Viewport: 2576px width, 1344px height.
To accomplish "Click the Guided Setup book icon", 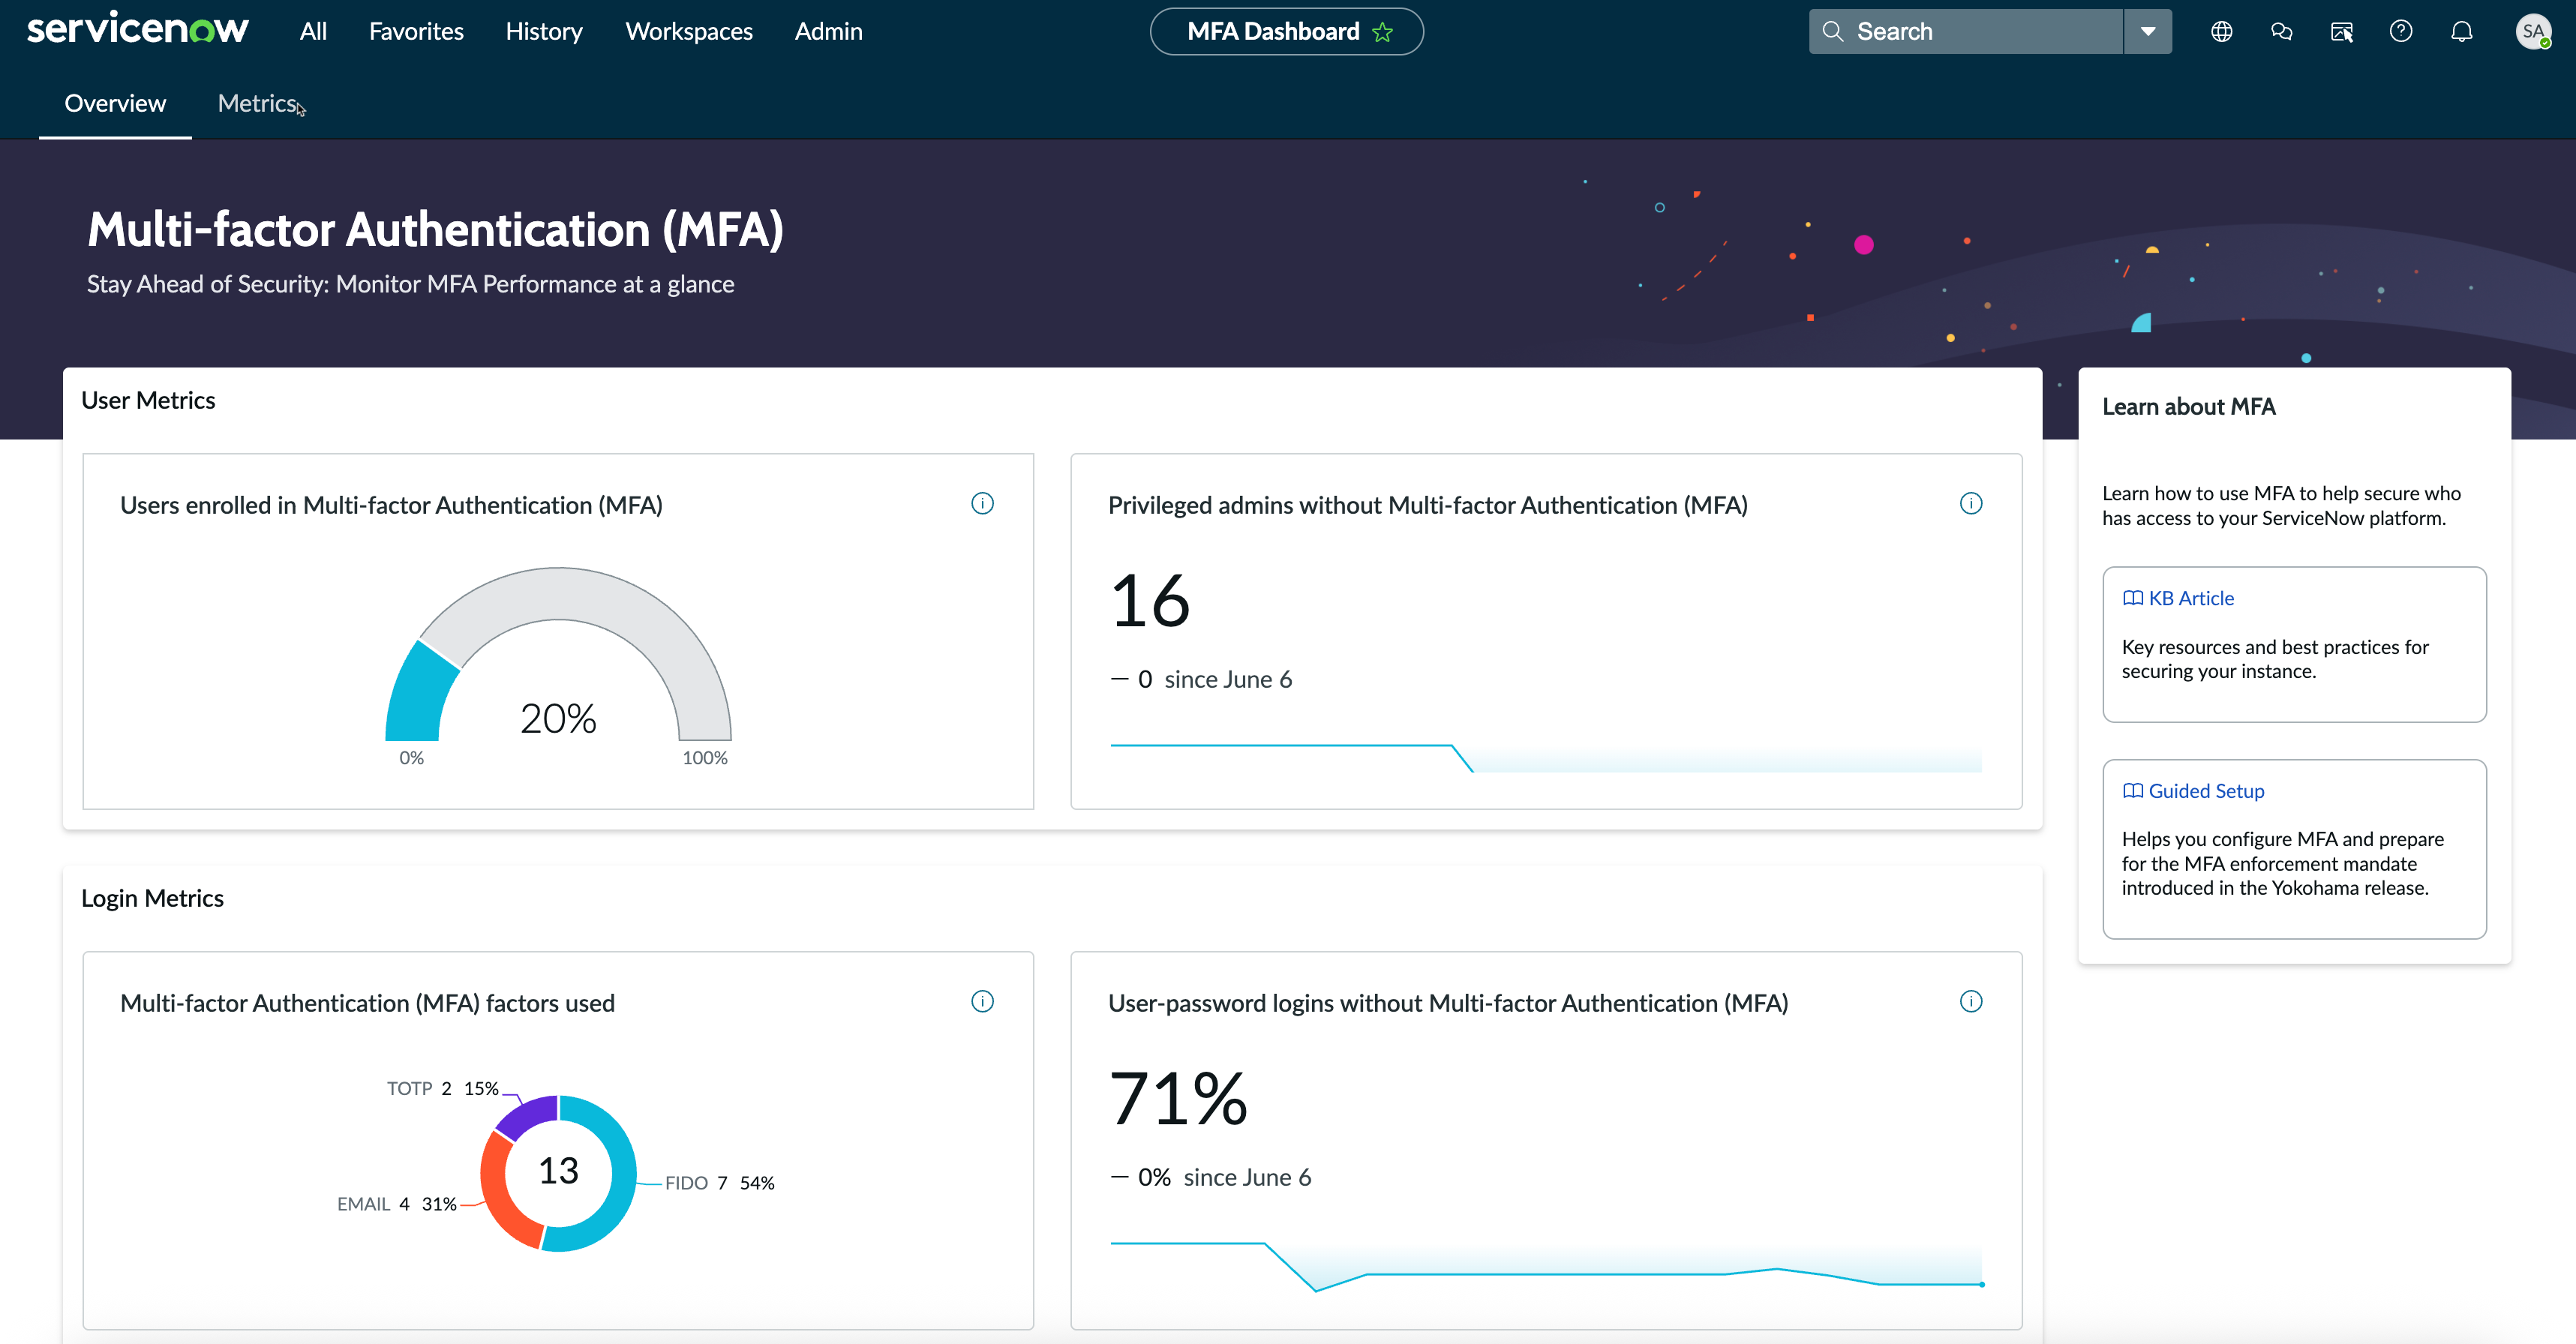I will point(2132,791).
